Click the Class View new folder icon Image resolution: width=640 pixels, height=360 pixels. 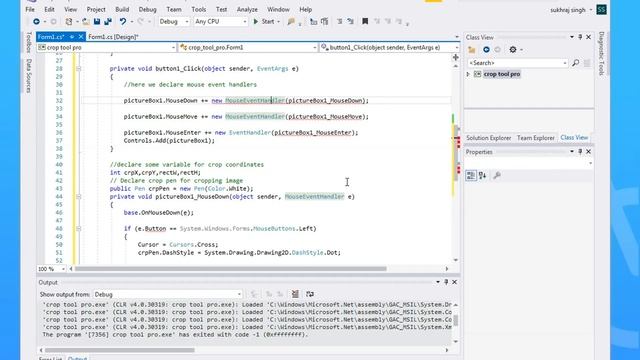click(472, 50)
